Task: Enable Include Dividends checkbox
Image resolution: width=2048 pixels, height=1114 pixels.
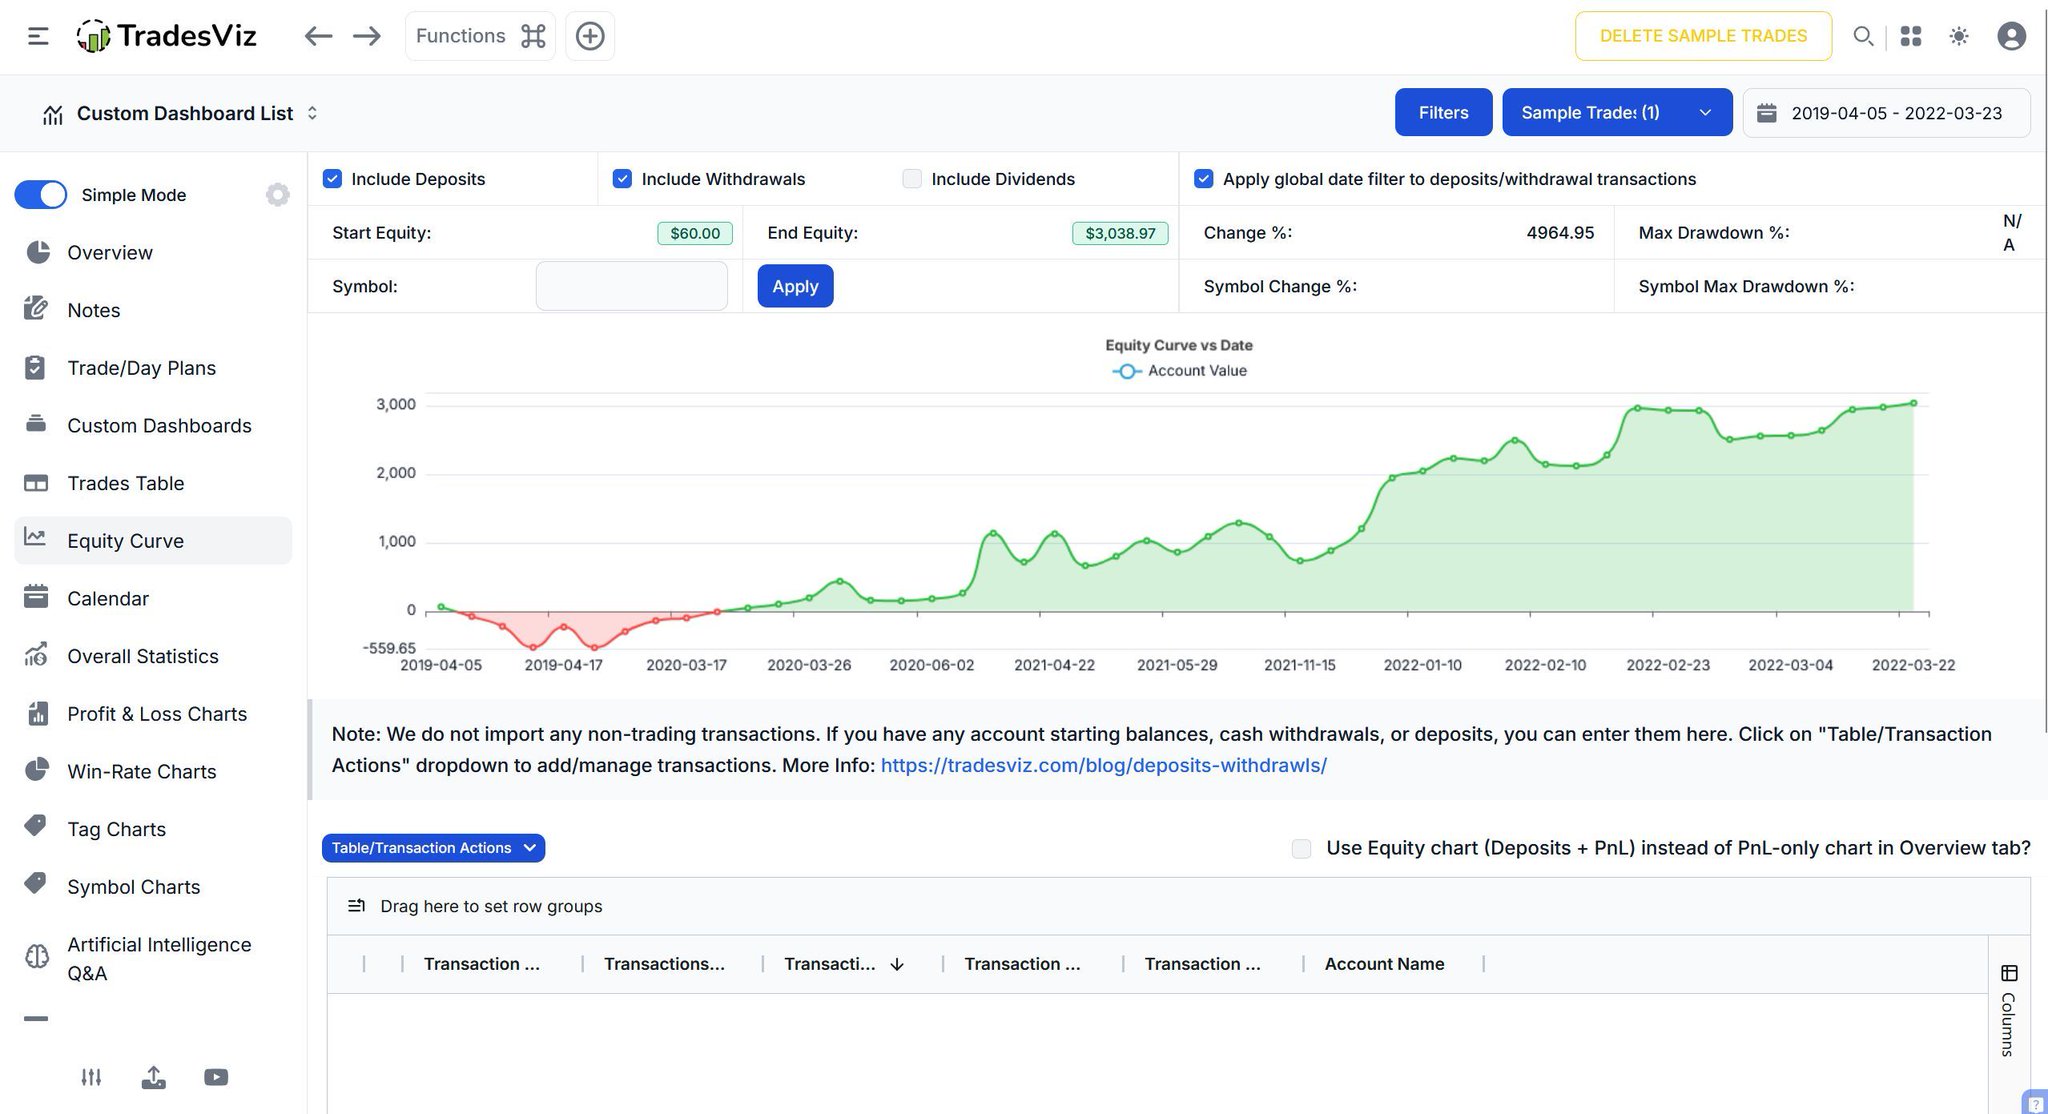Action: coord(911,179)
